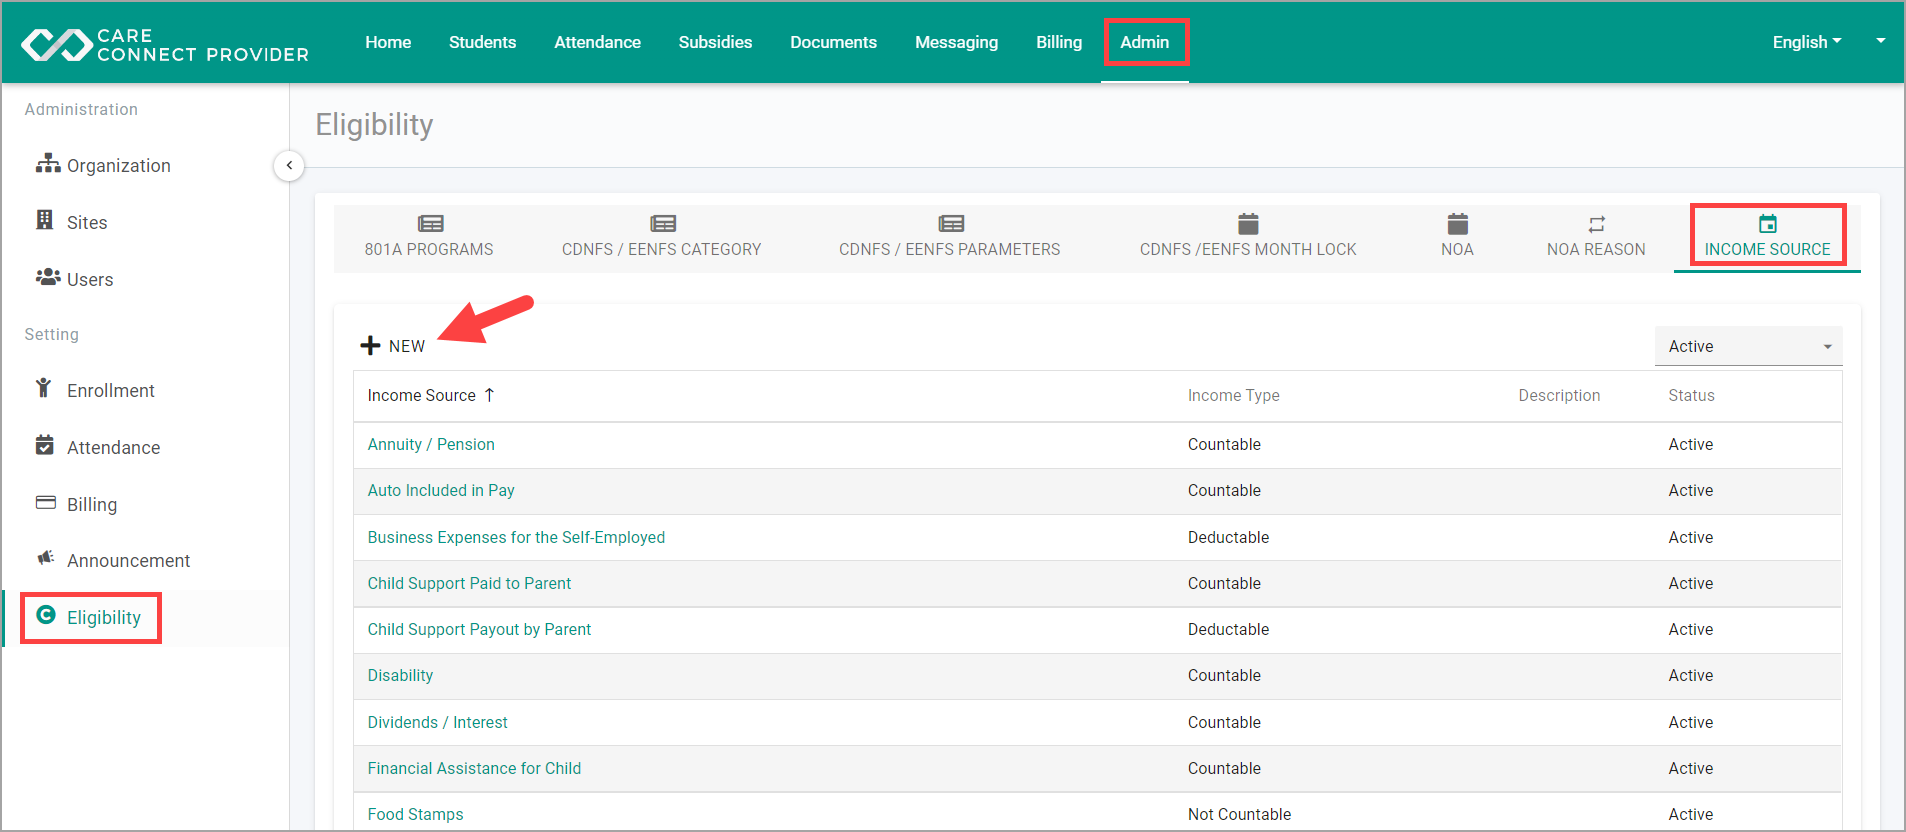
Task: Open the Financial Assistance for Child link
Action: 474,768
